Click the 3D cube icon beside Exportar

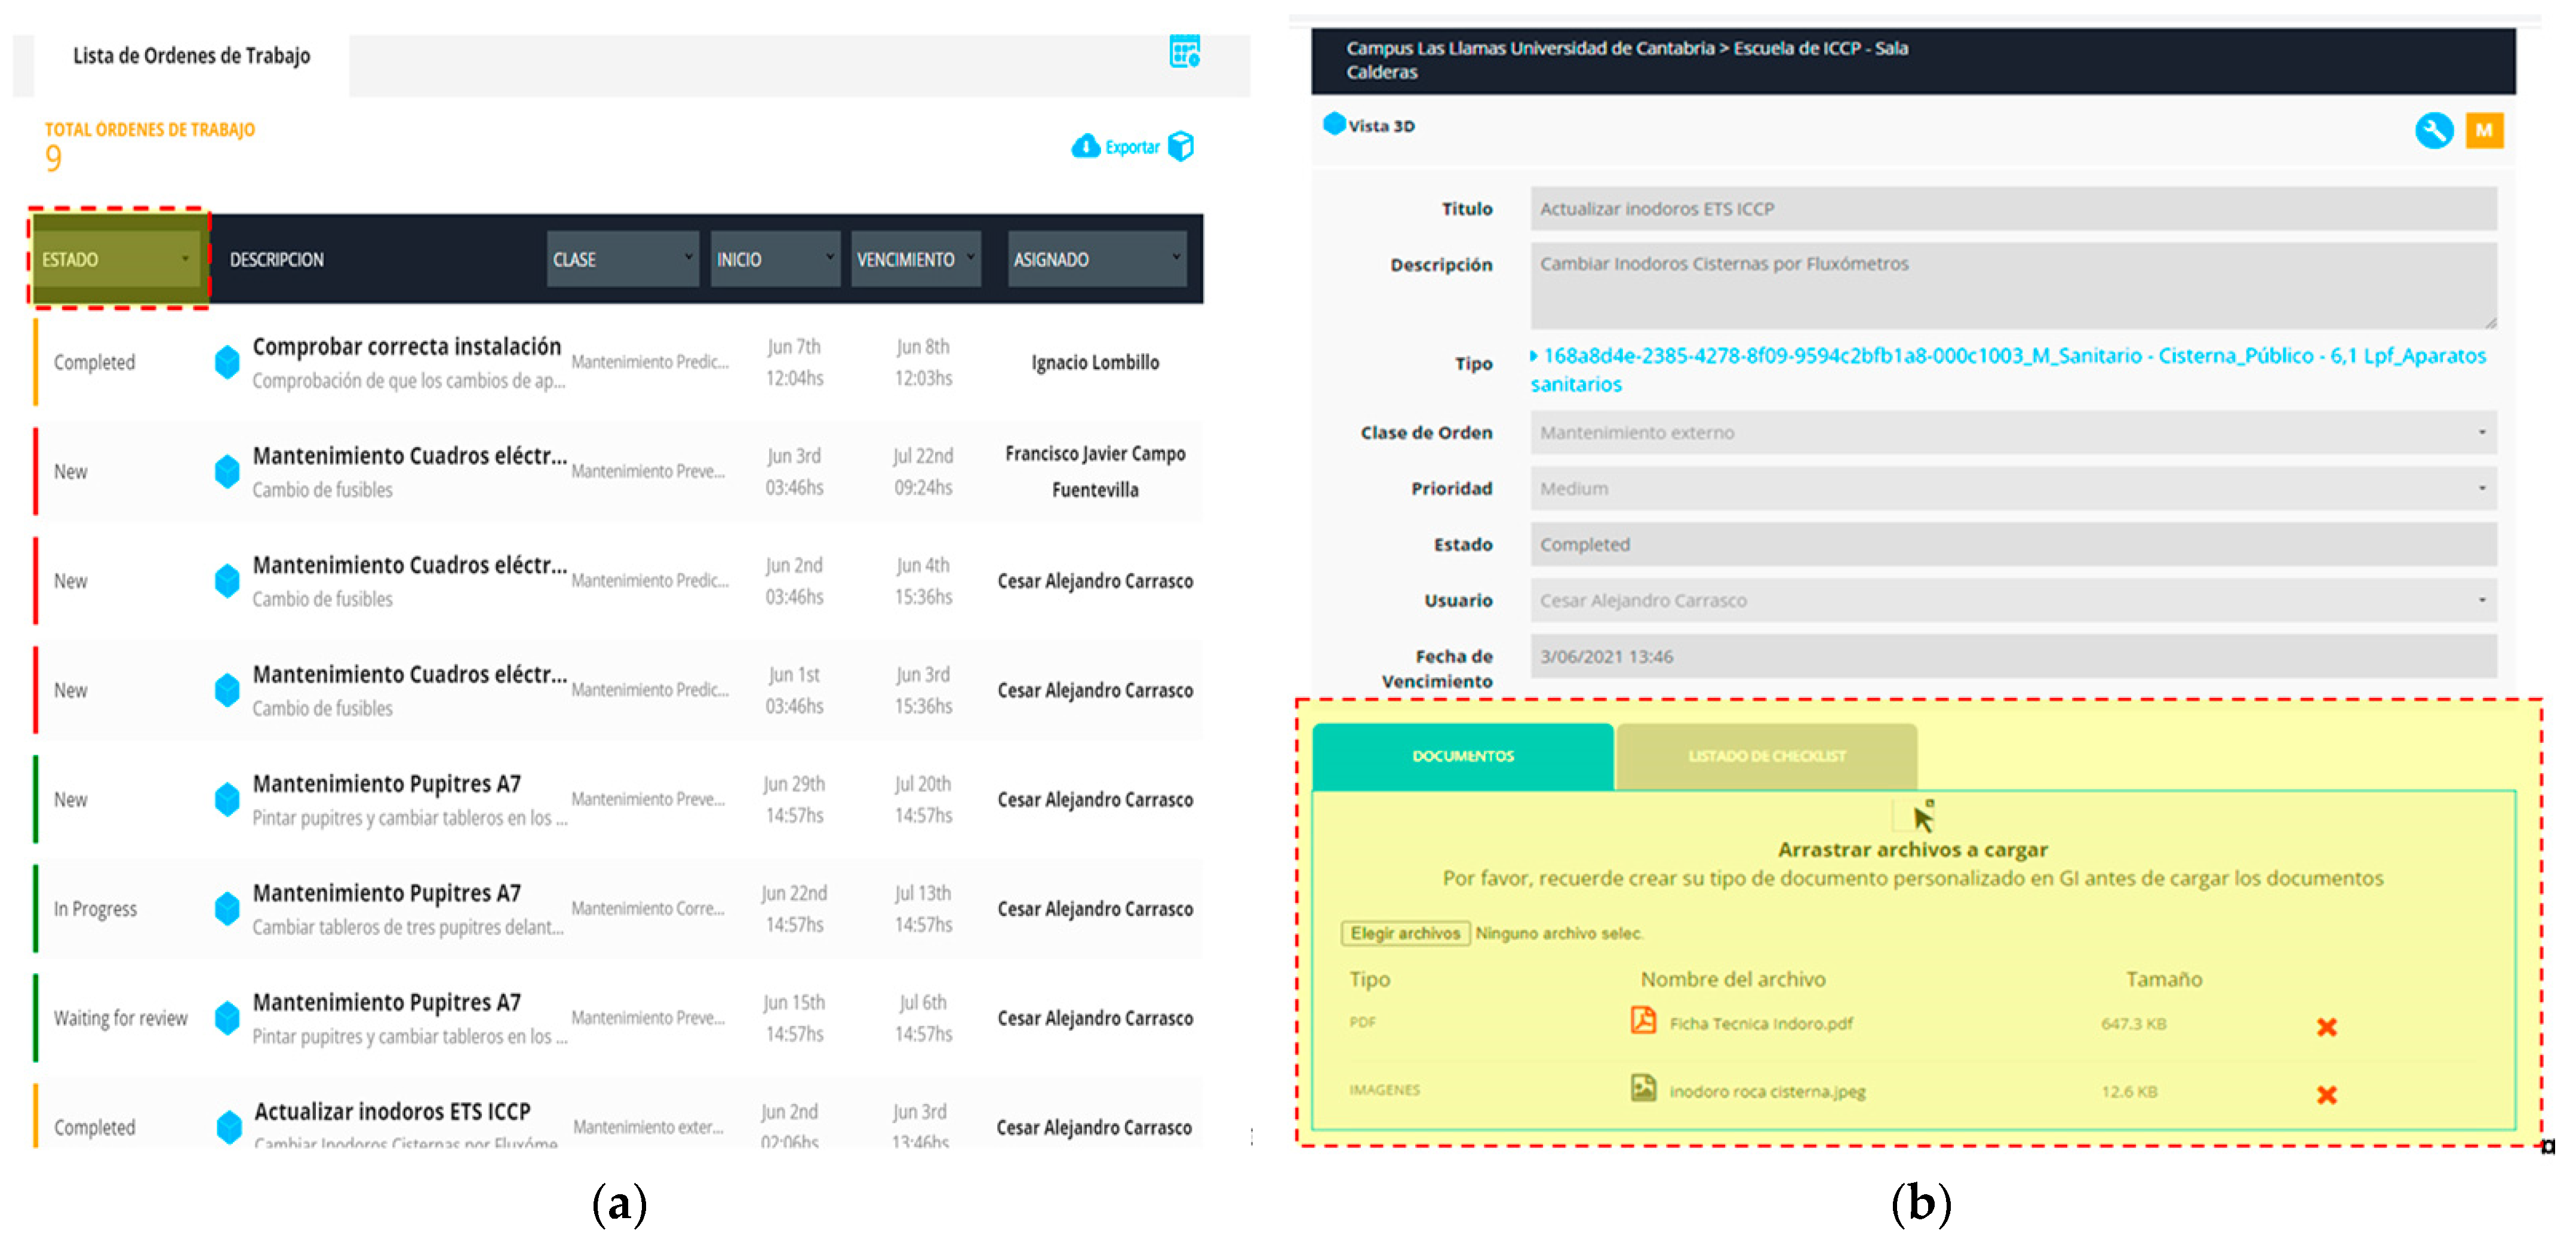click(1181, 146)
